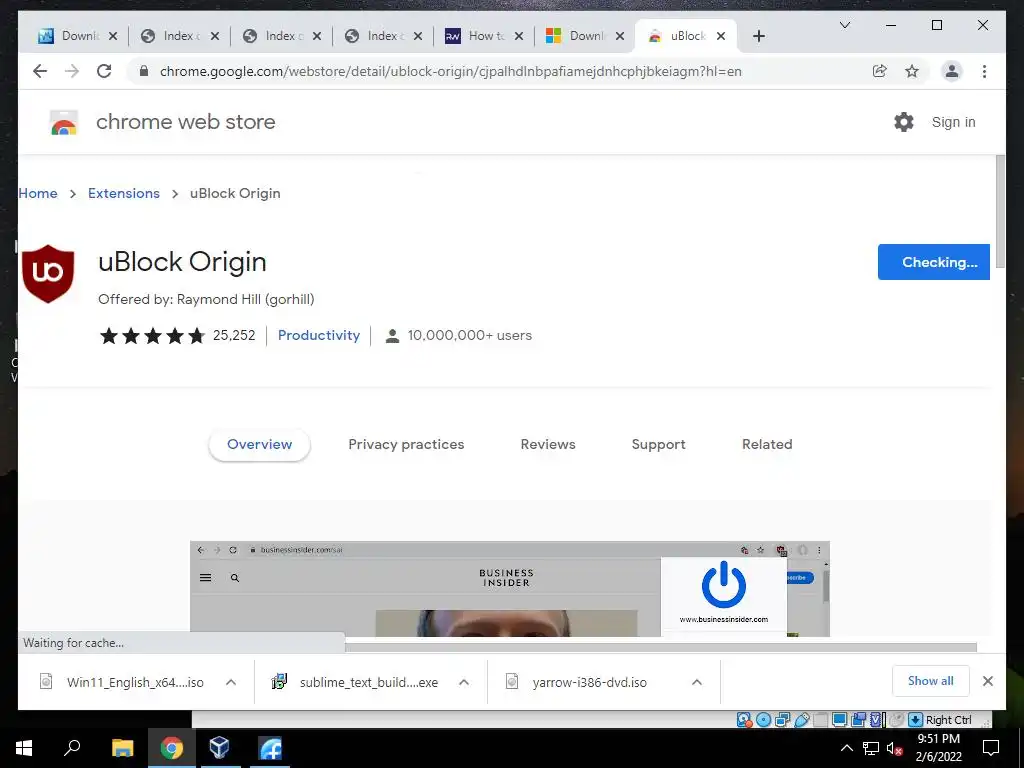
Task: Close the Microsoft Download tab
Action: (x=620, y=36)
